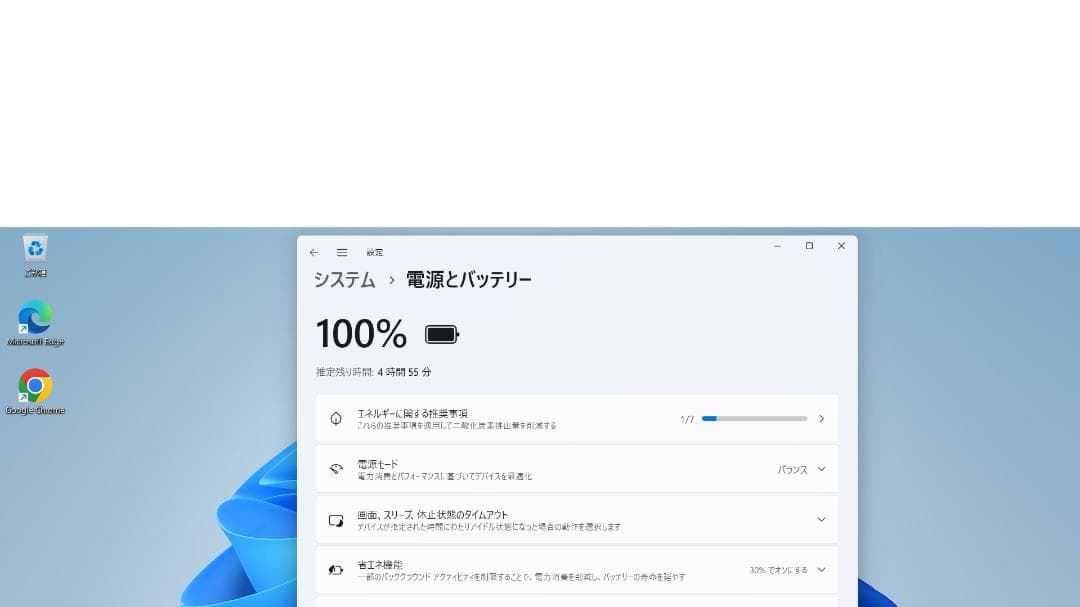This screenshot has height=607, width=1080.
Task: Expand 画面、スリープ、休止状態のタイムアウト section
Action: coord(821,520)
